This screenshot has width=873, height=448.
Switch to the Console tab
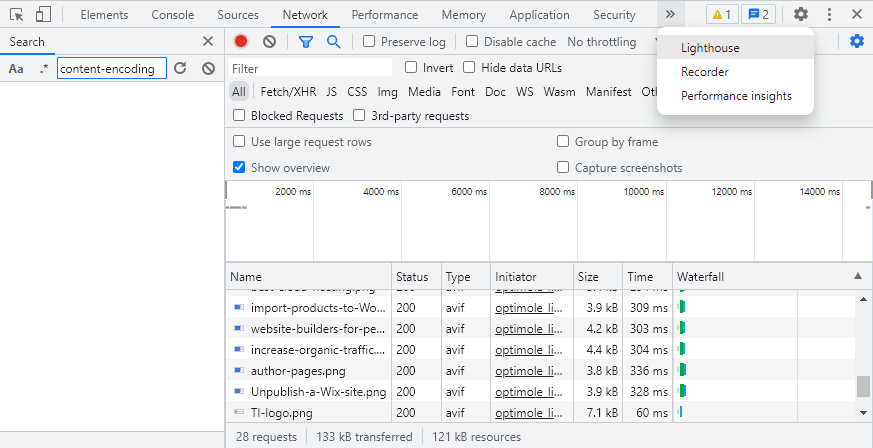point(173,15)
